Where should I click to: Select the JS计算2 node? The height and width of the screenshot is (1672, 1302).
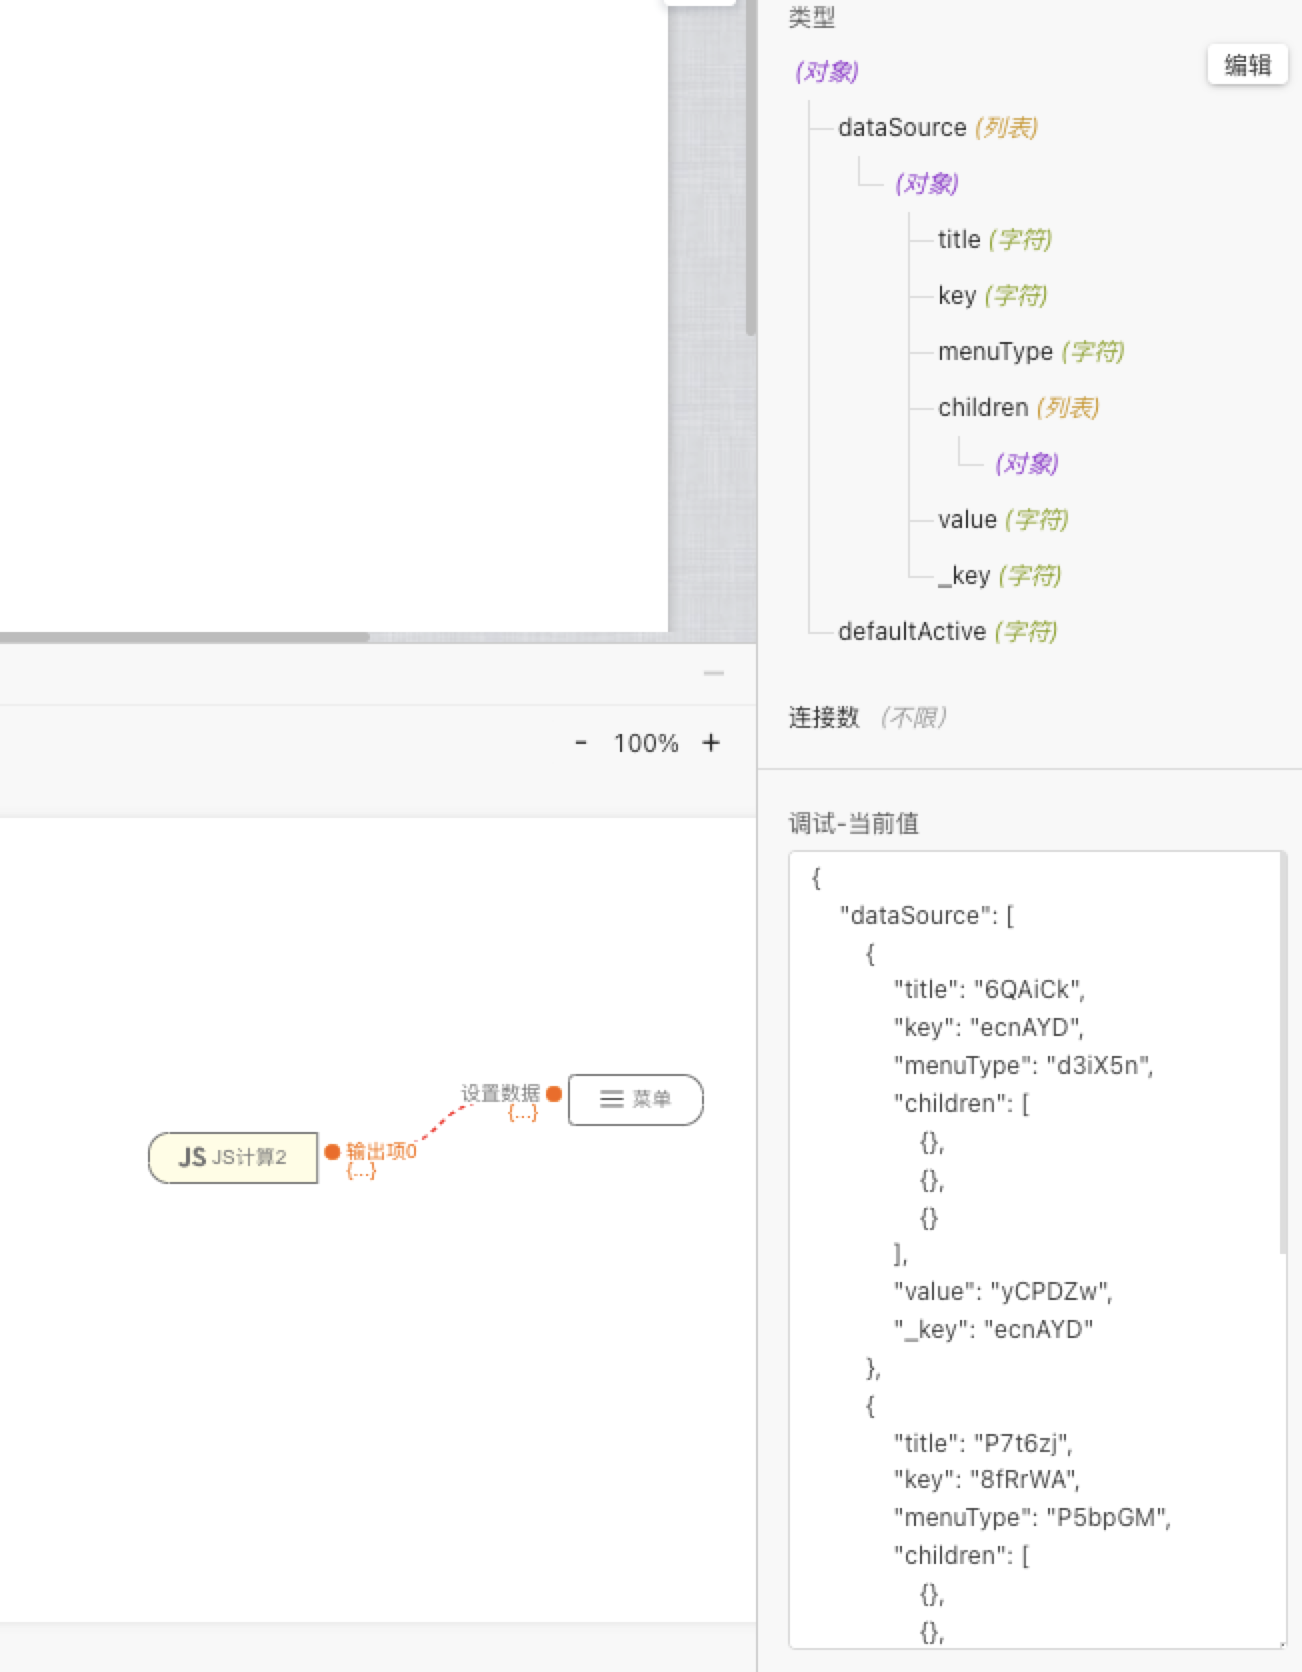tap(233, 1158)
